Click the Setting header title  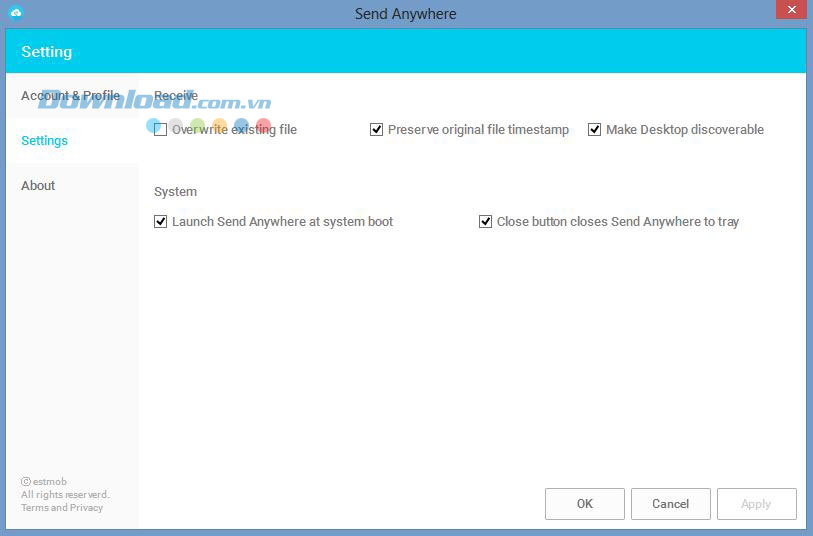pos(47,52)
